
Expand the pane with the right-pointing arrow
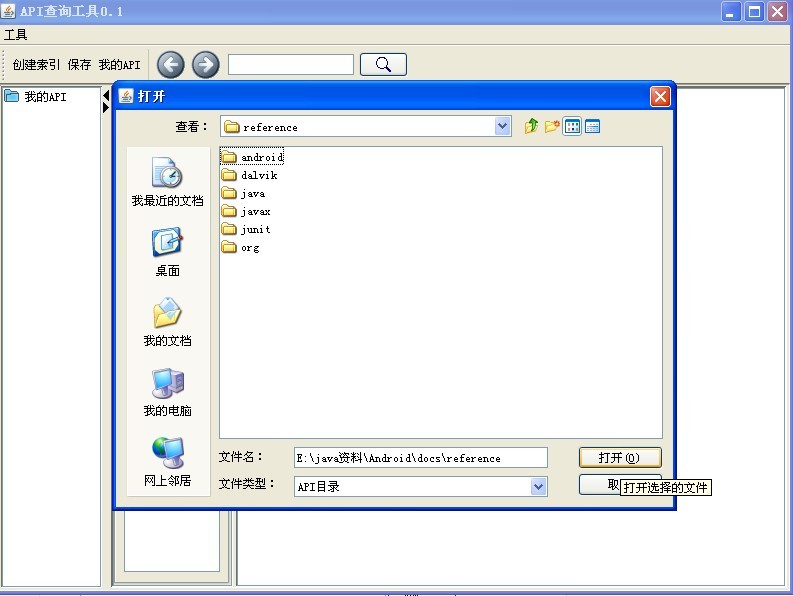[x=106, y=107]
